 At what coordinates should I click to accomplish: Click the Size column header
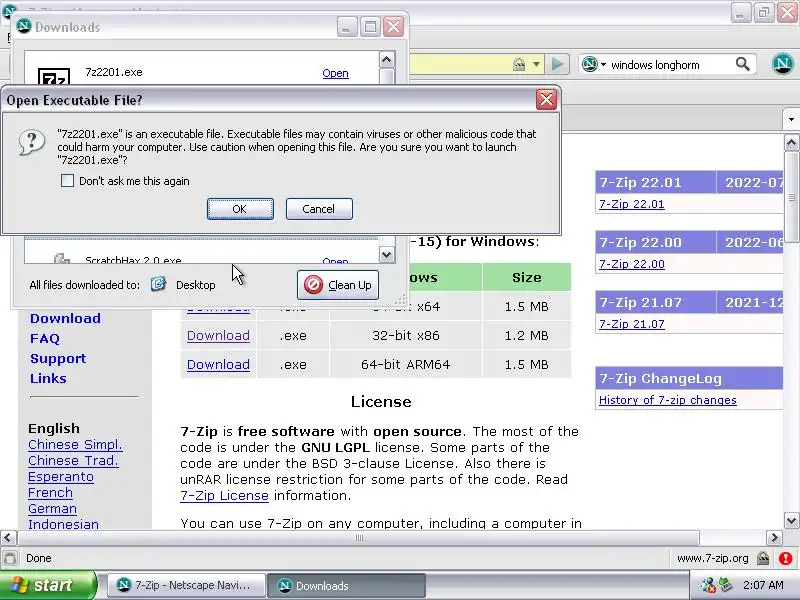coord(527,278)
